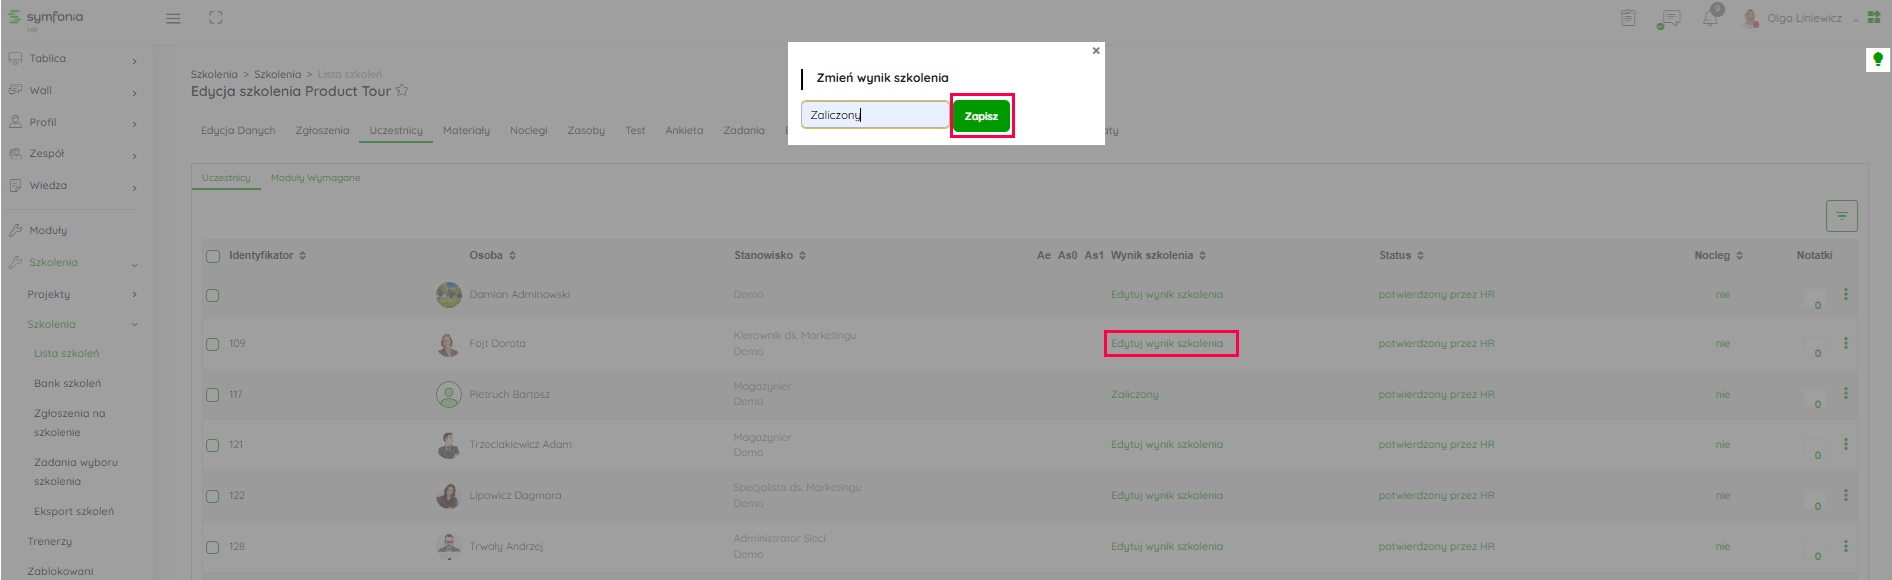Switch to the Zgłoszenia tab
This screenshot has width=1892, height=580.
[322, 131]
